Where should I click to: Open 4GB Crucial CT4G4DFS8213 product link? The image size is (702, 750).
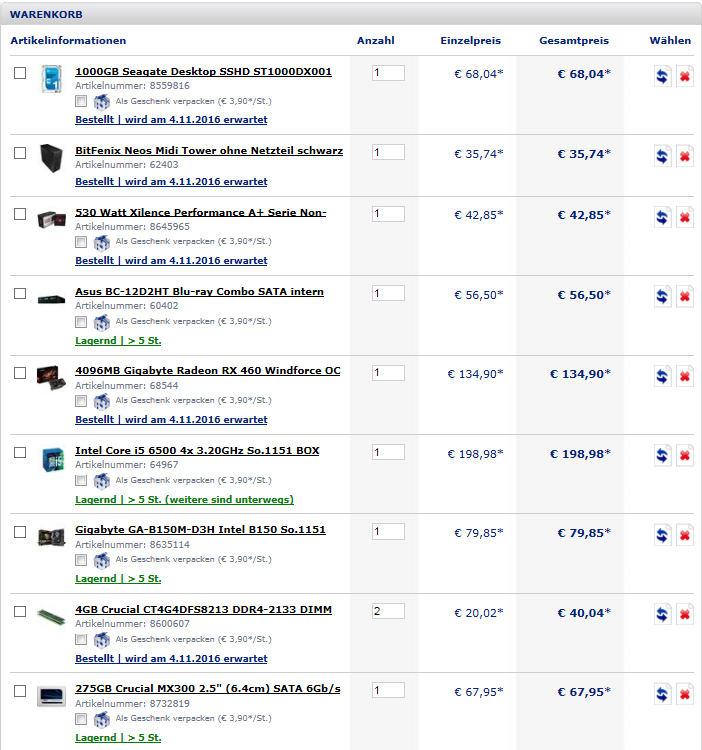pos(203,610)
